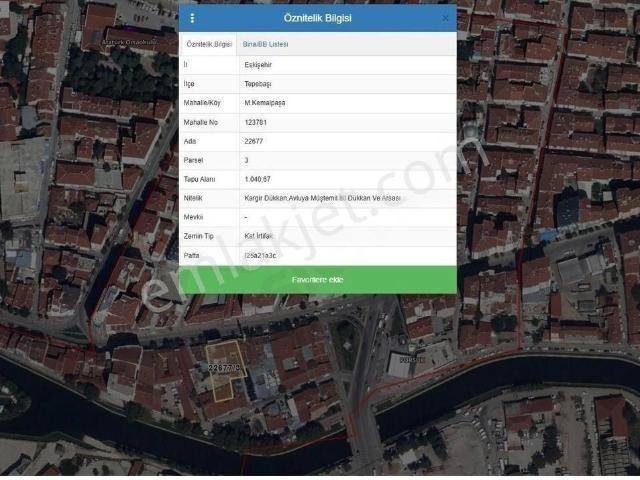Click the Mevkii row label
Image resolution: width=640 pixels, height=480 pixels.
pos(194,217)
